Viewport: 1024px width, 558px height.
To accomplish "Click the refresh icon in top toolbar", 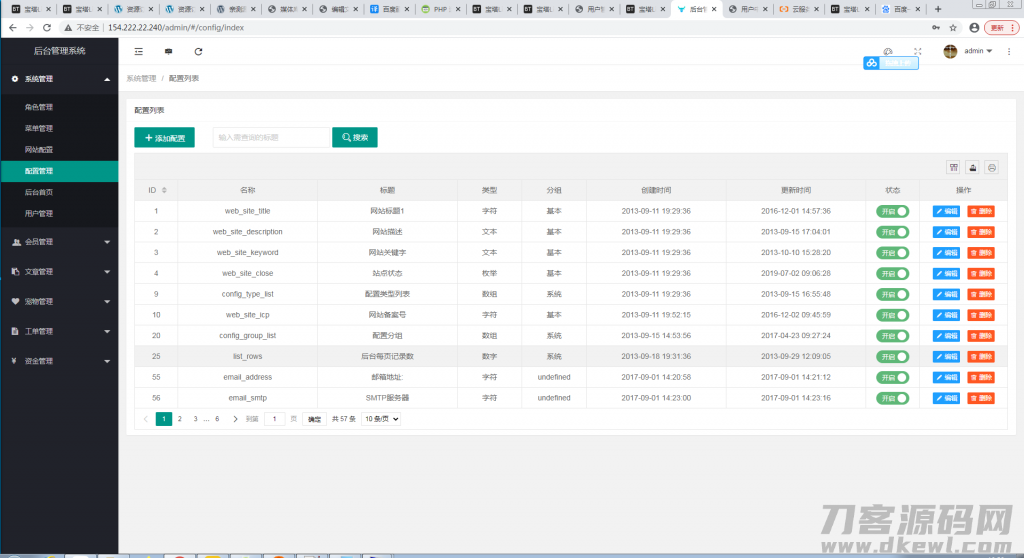I will click(x=198, y=51).
